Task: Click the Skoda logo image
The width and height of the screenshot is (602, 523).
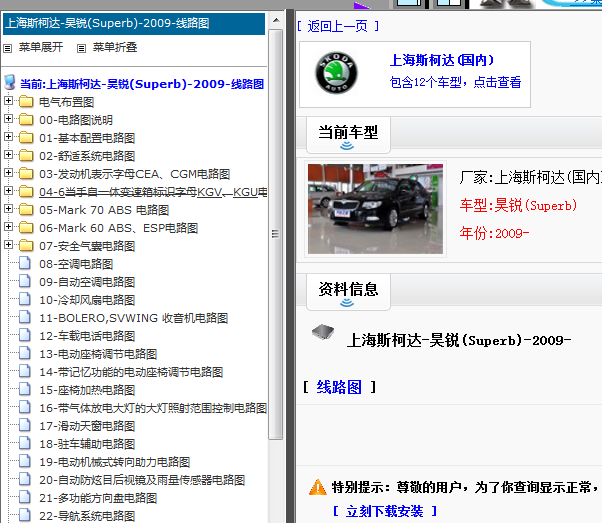Action: coord(336,73)
